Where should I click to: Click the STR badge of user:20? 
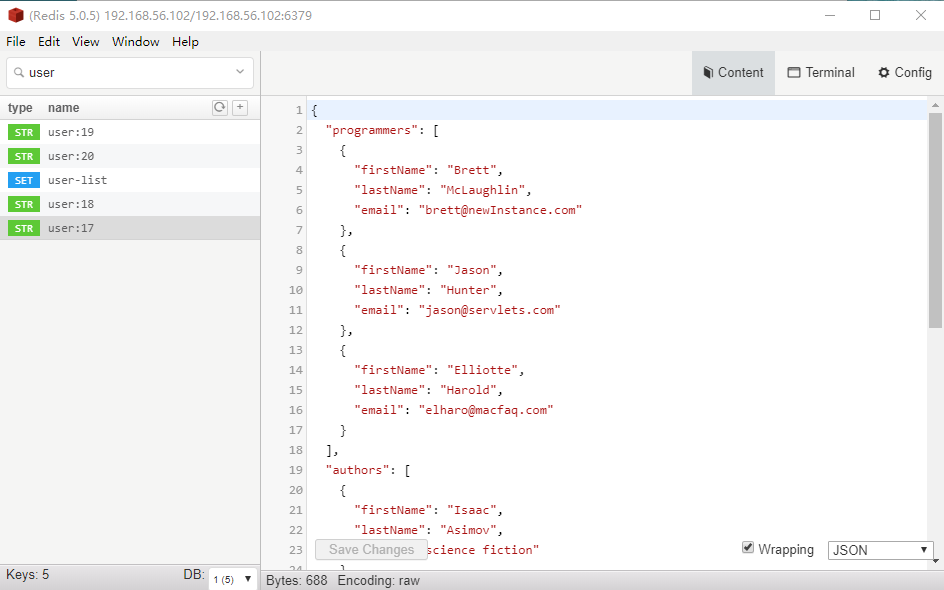coord(24,156)
